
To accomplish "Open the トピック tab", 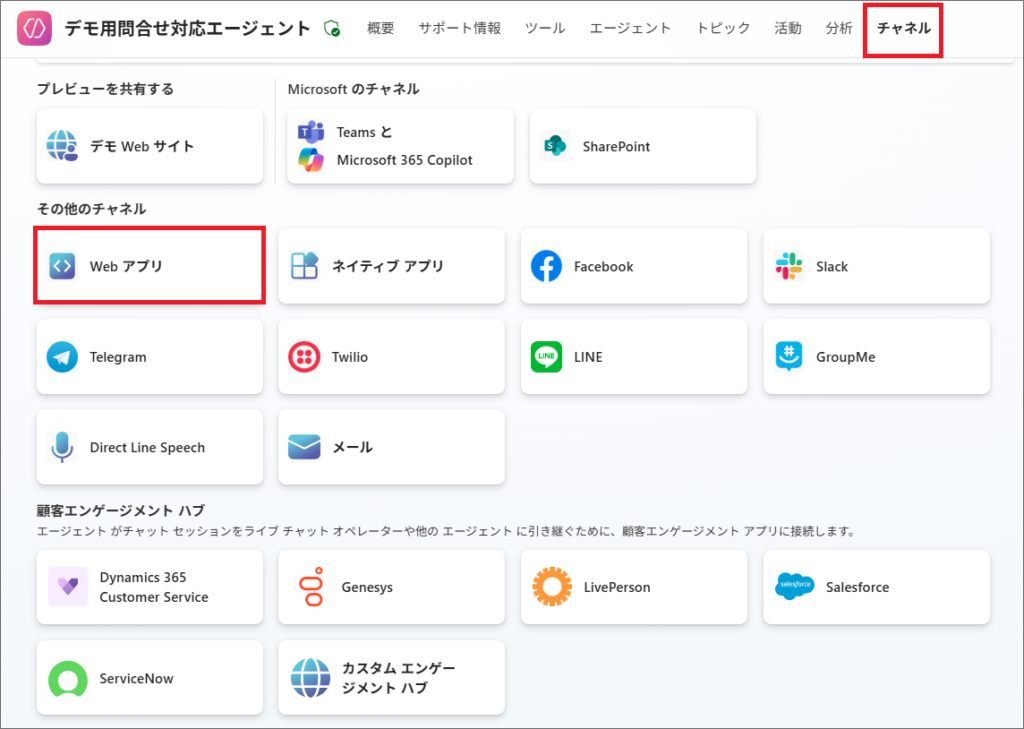I will [723, 28].
